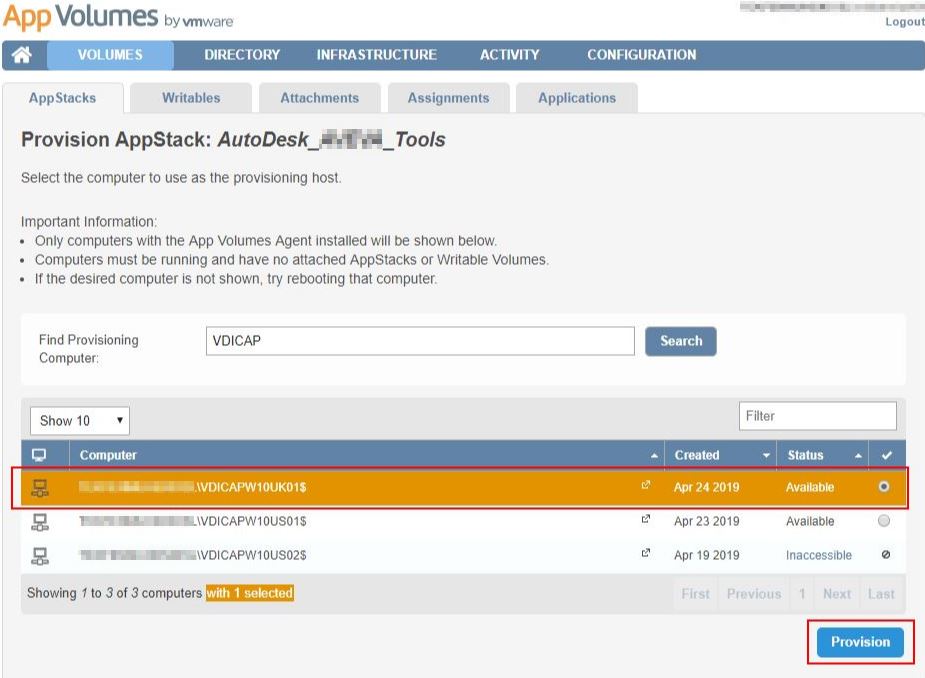Click the checkmark selection column header
This screenshot has height=678, width=925.
886,456
